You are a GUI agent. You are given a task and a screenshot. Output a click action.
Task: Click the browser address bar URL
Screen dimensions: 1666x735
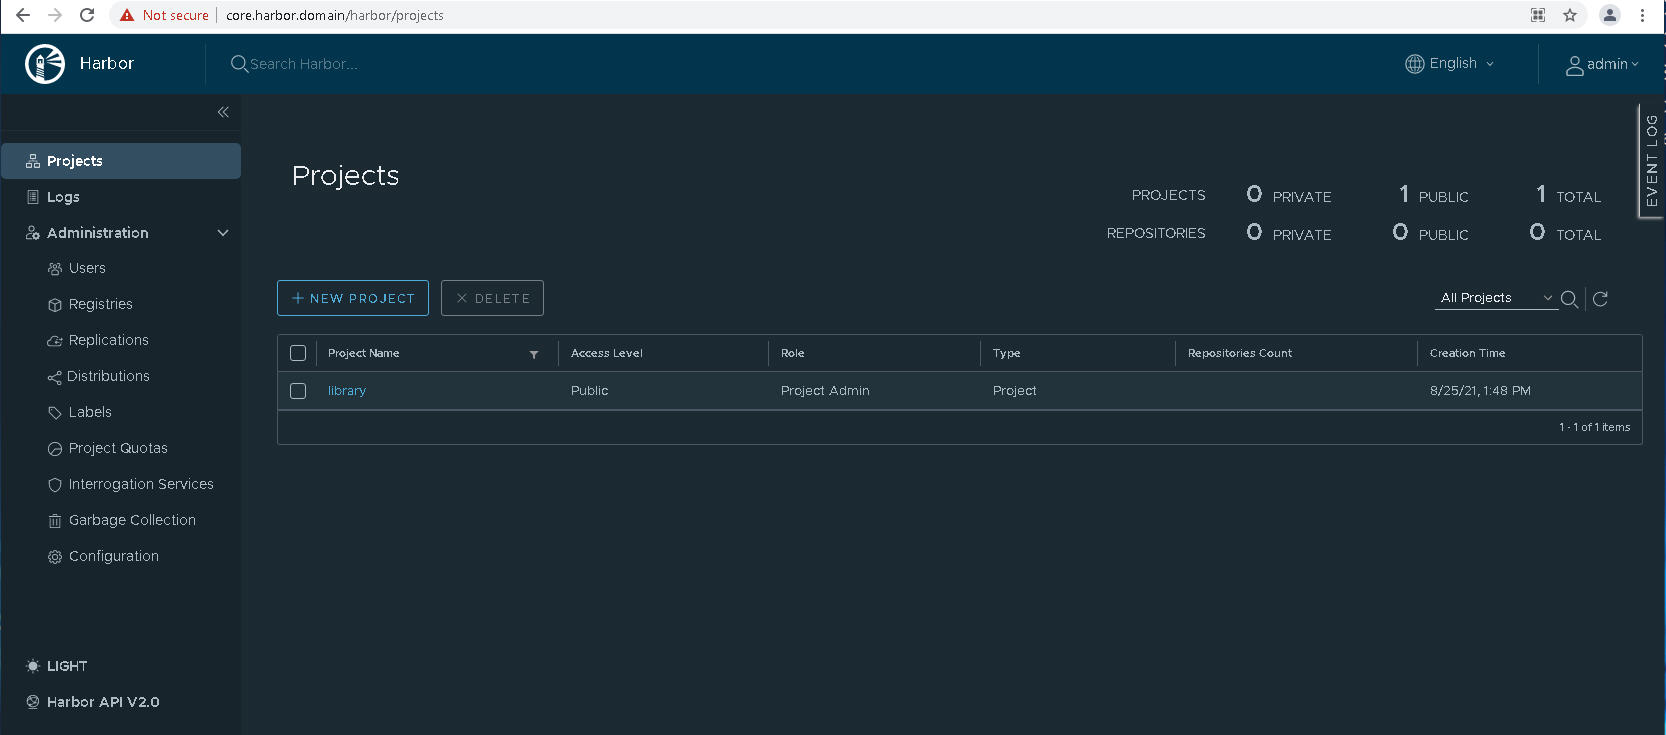(335, 15)
